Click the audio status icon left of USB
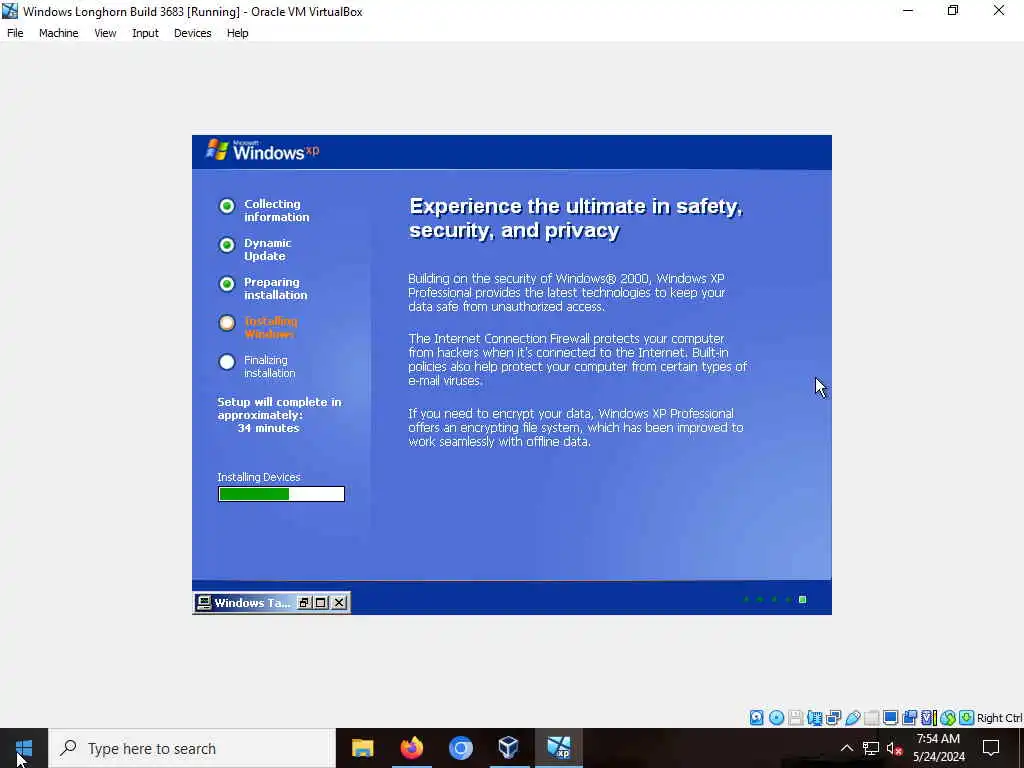The height and width of the screenshot is (768, 1024). click(814, 718)
